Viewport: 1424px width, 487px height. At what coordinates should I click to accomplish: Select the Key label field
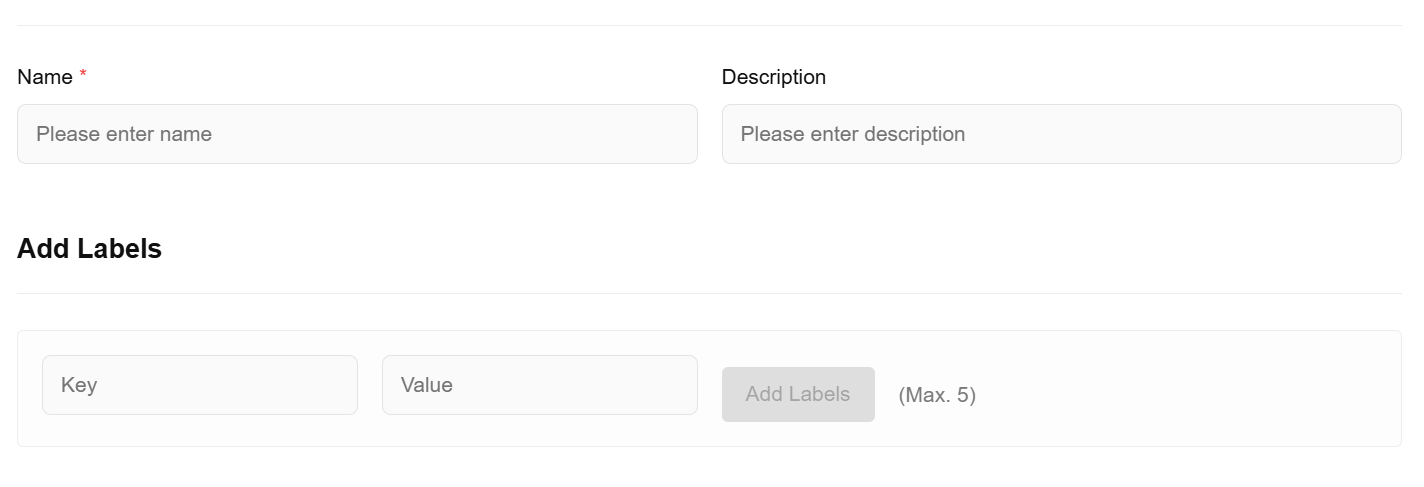[199, 385]
